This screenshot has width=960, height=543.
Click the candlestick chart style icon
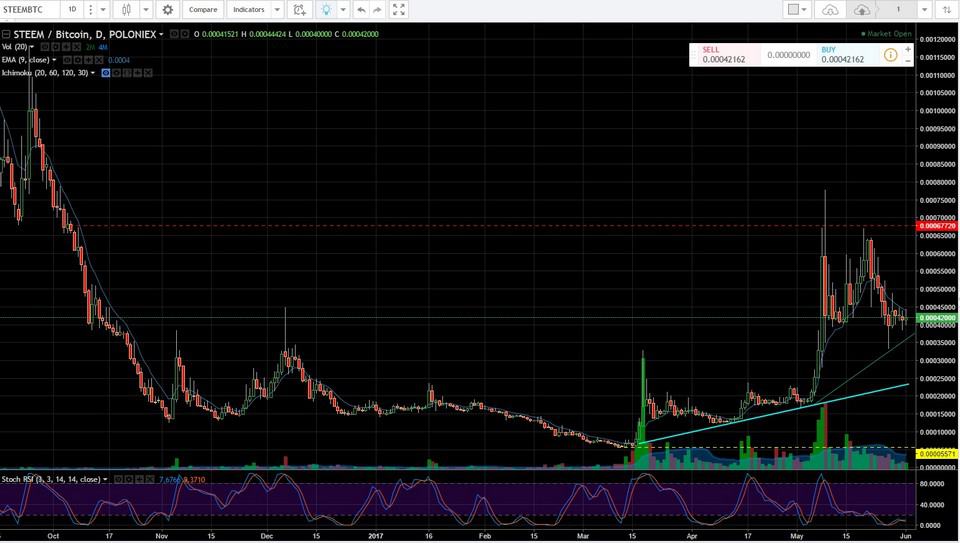coord(126,10)
